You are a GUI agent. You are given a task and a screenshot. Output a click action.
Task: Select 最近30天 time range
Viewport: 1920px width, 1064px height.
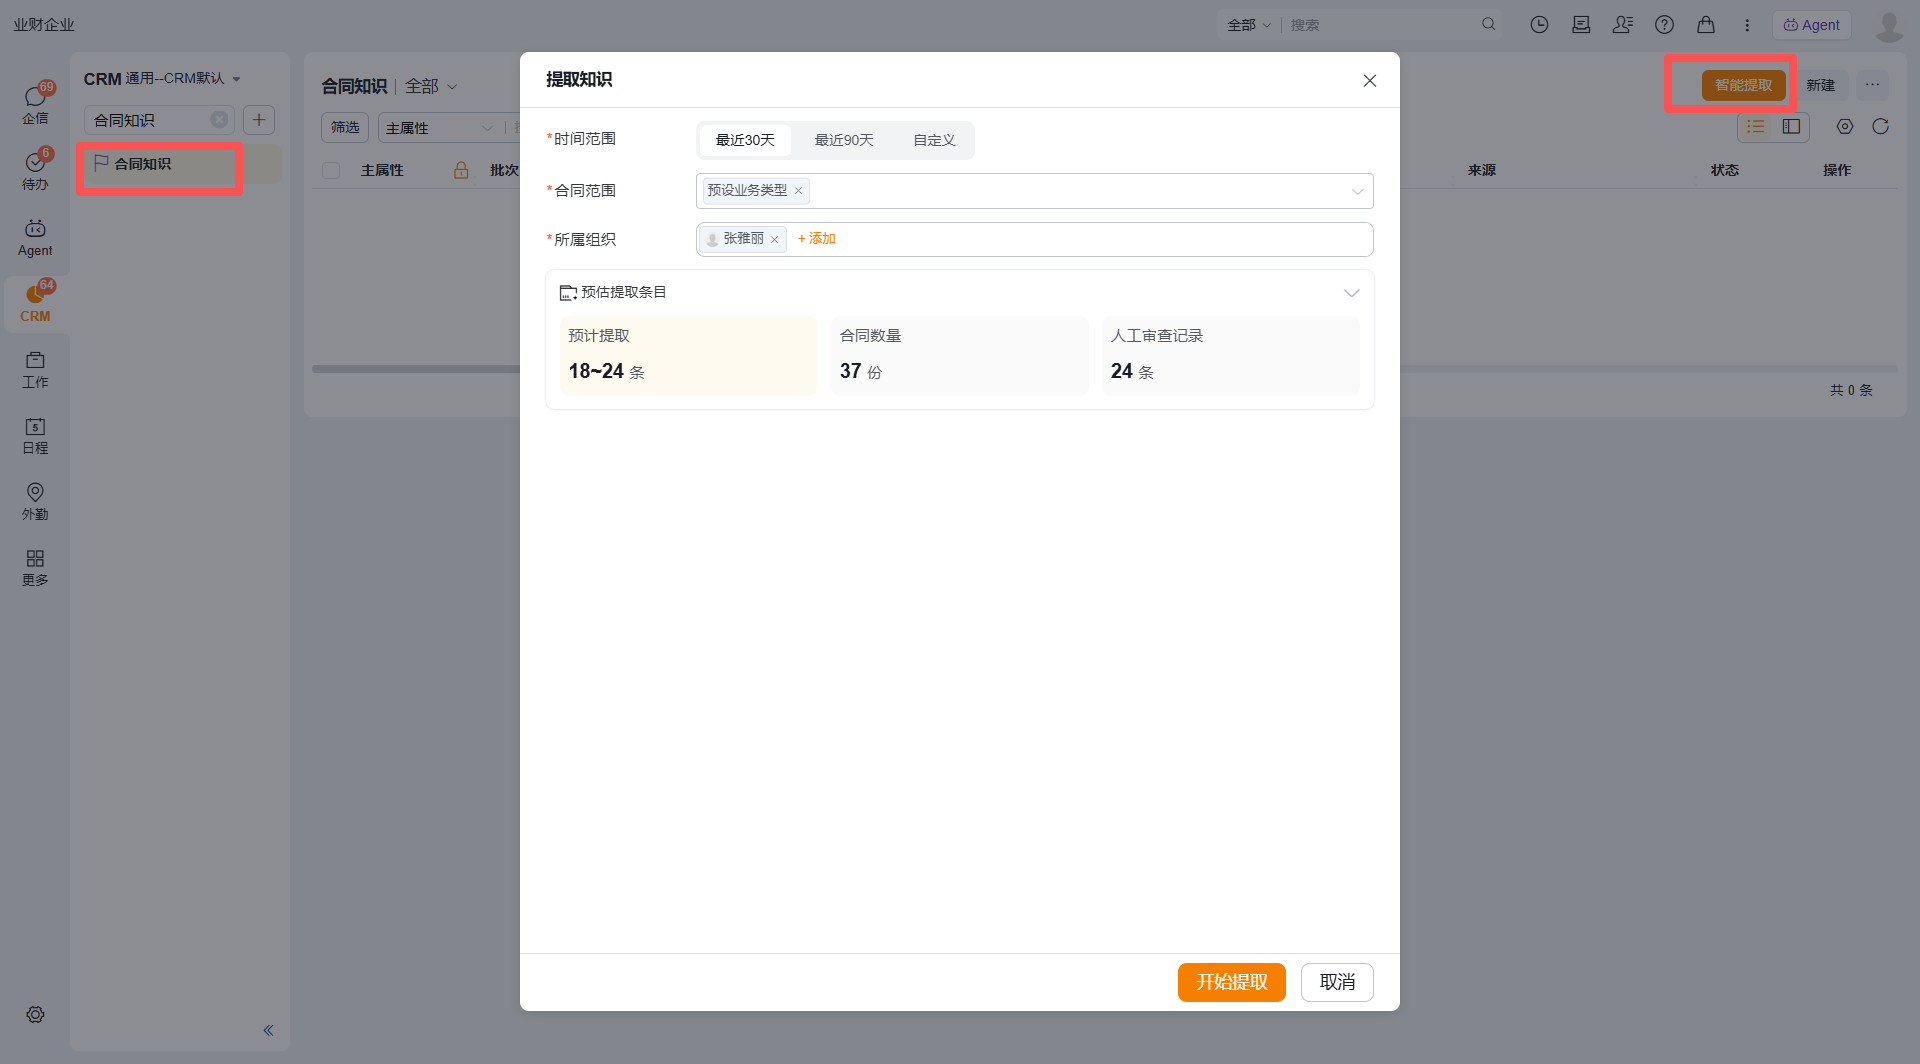[745, 140]
